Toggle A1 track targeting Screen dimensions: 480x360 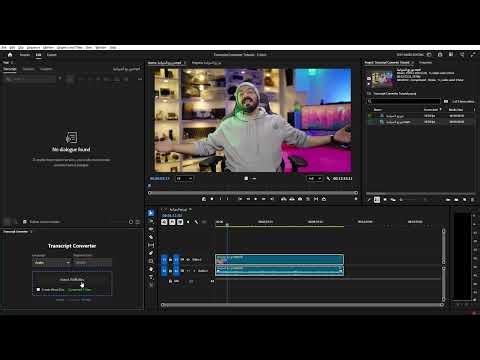[x=176, y=271]
